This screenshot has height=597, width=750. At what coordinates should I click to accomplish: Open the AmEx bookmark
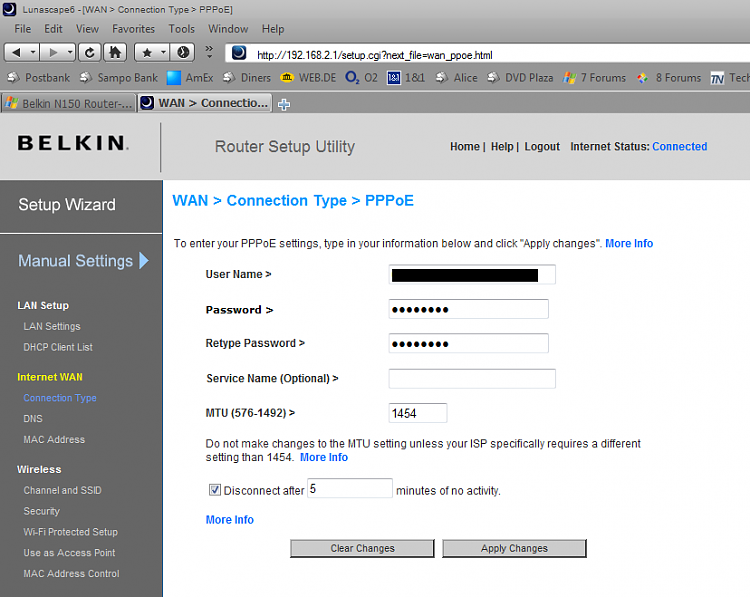tap(190, 77)
